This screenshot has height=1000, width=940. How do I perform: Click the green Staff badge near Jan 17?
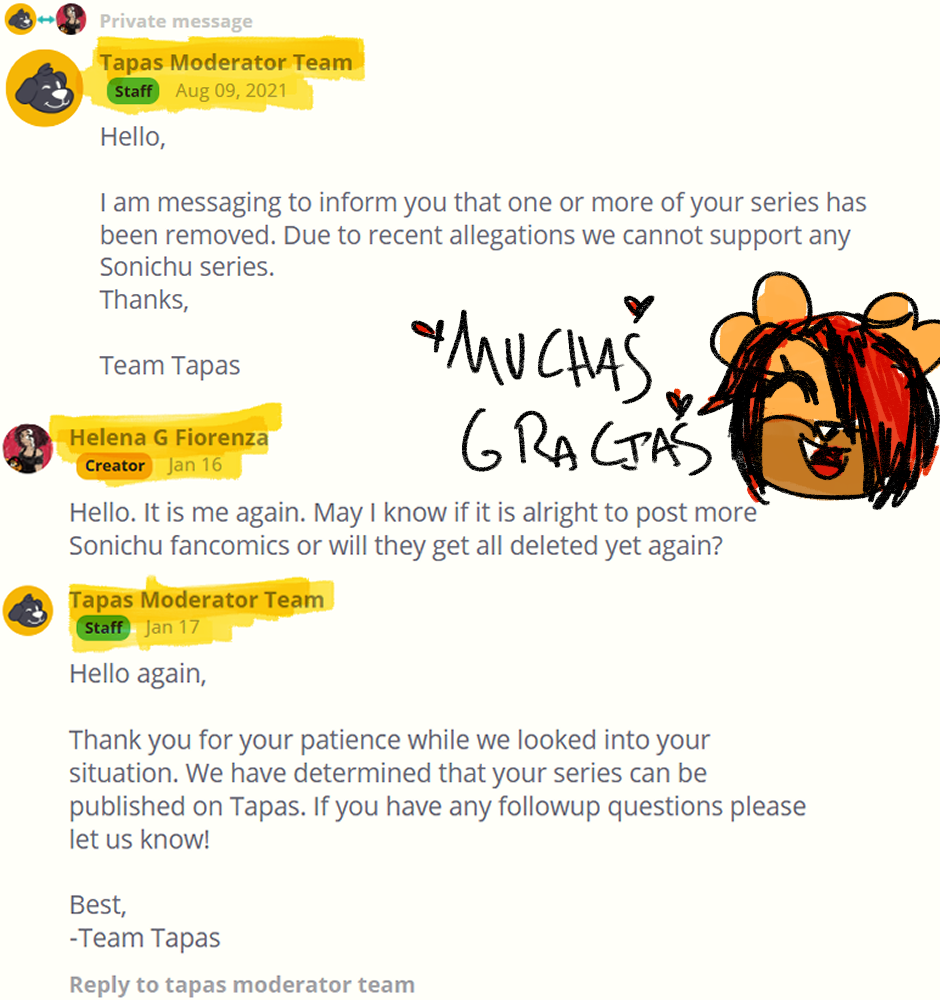point(103,628)
